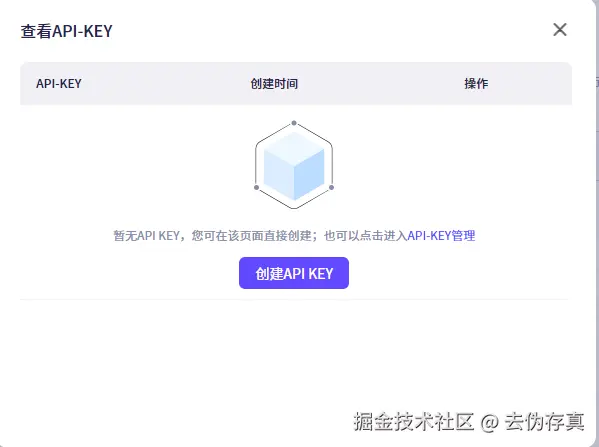Click the 查看API-KEY dialog title
Image resolution: width=599 pixels, height=447 pixels.
66,31
